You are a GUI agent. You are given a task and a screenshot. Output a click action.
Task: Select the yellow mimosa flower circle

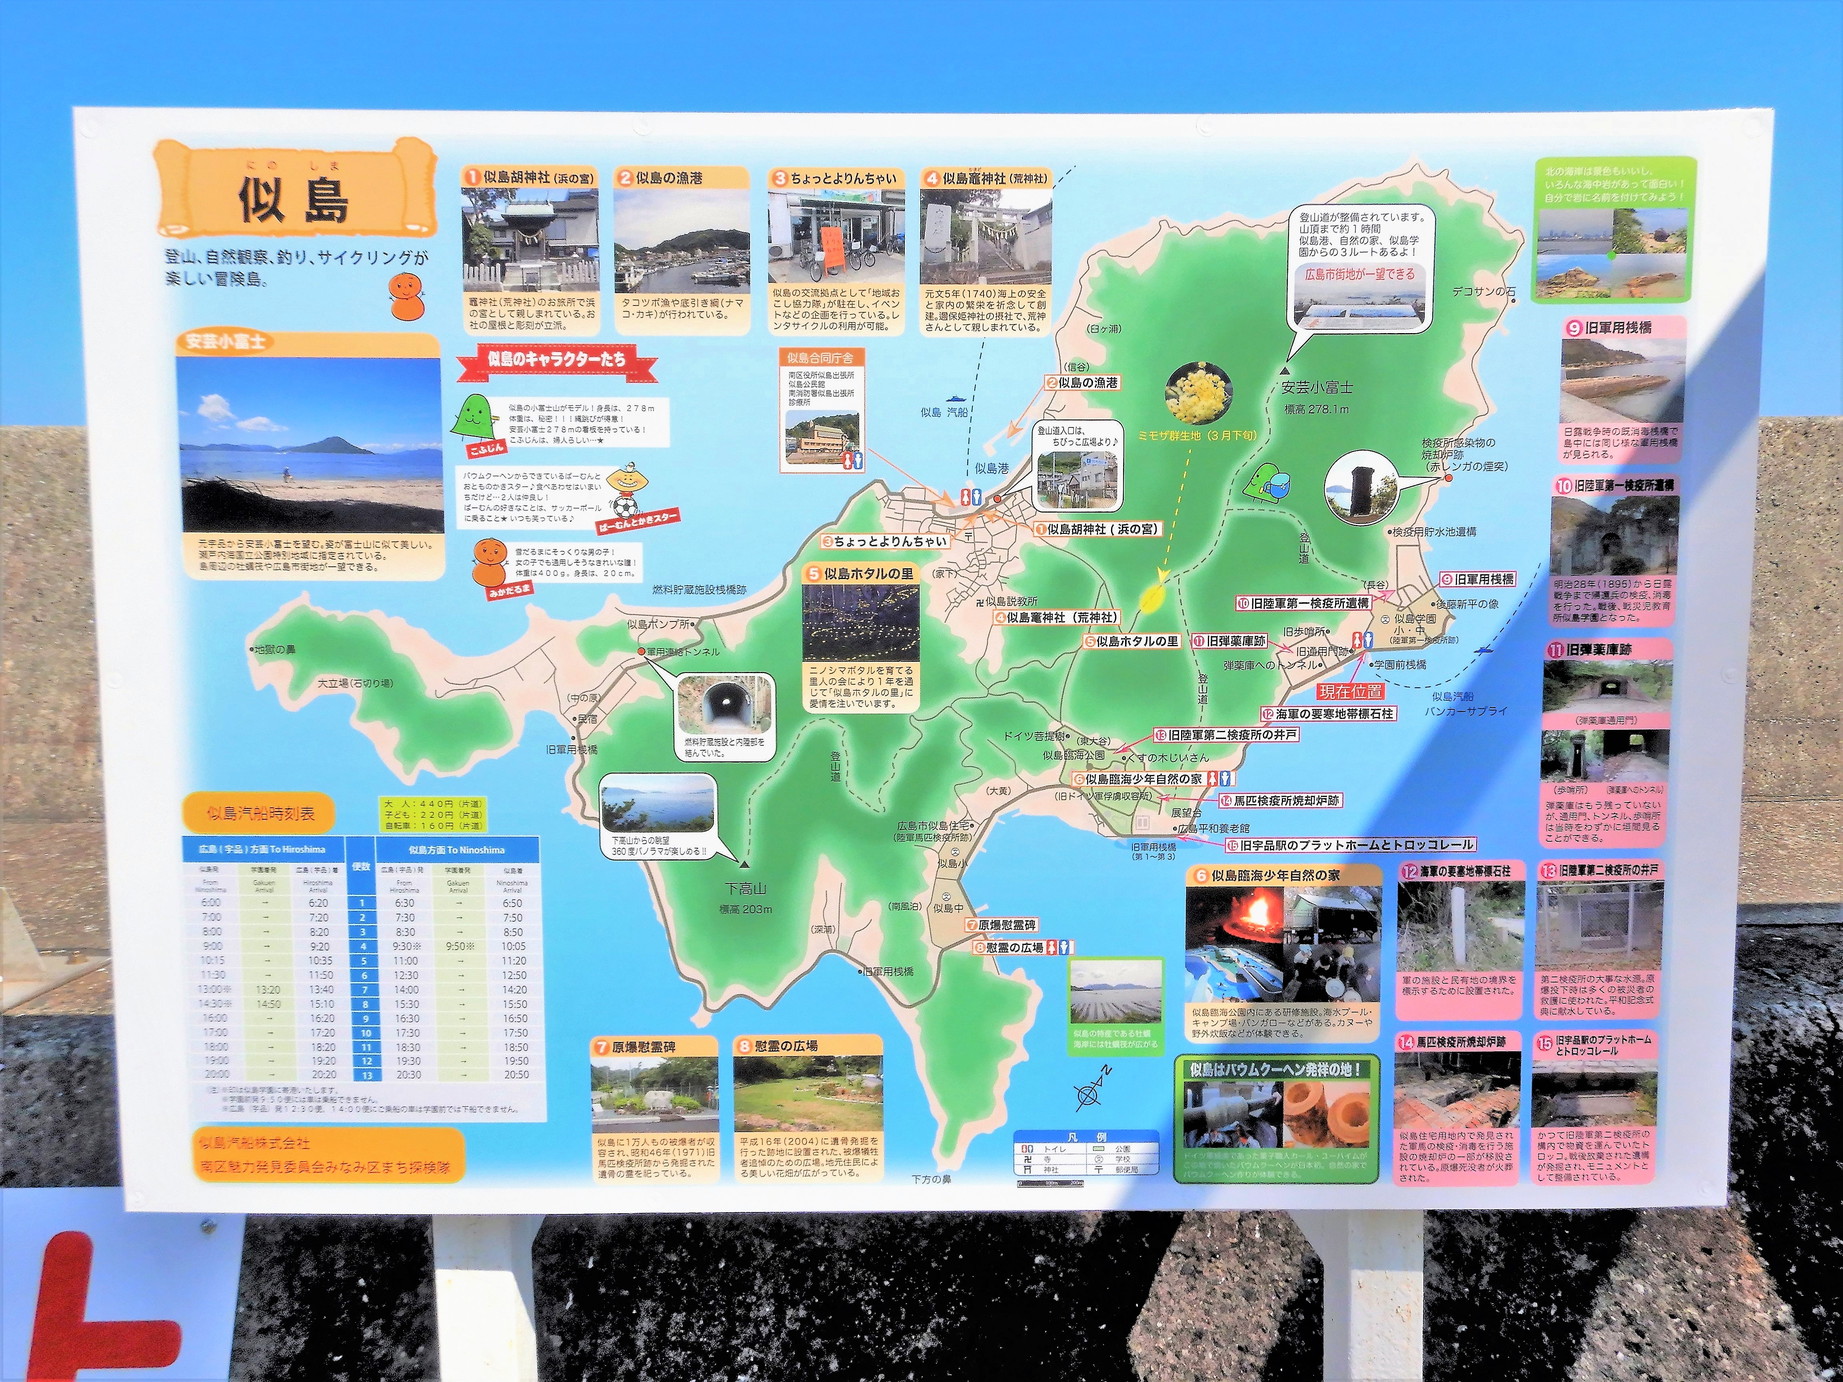[1198, 394]
